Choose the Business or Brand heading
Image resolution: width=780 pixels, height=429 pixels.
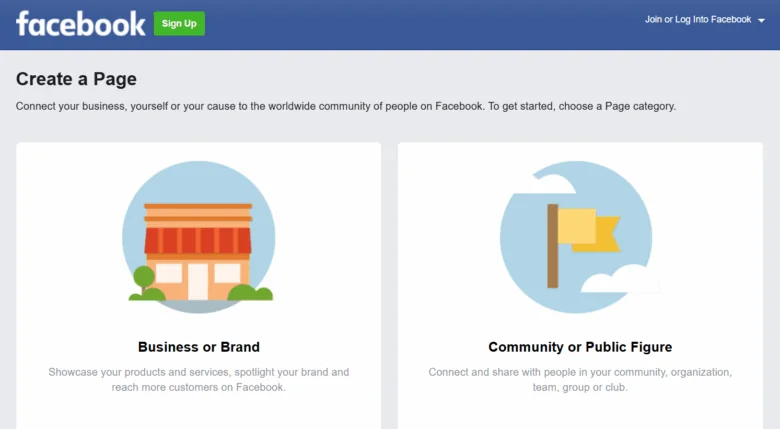point(199,347)
